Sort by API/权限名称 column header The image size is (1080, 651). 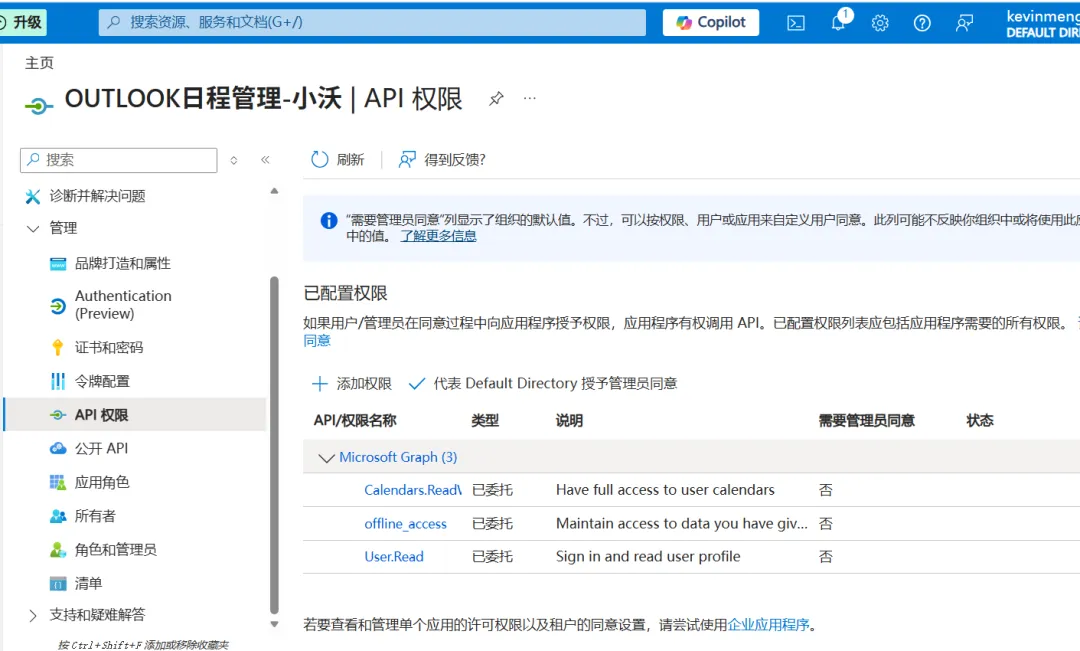(355, 420)
